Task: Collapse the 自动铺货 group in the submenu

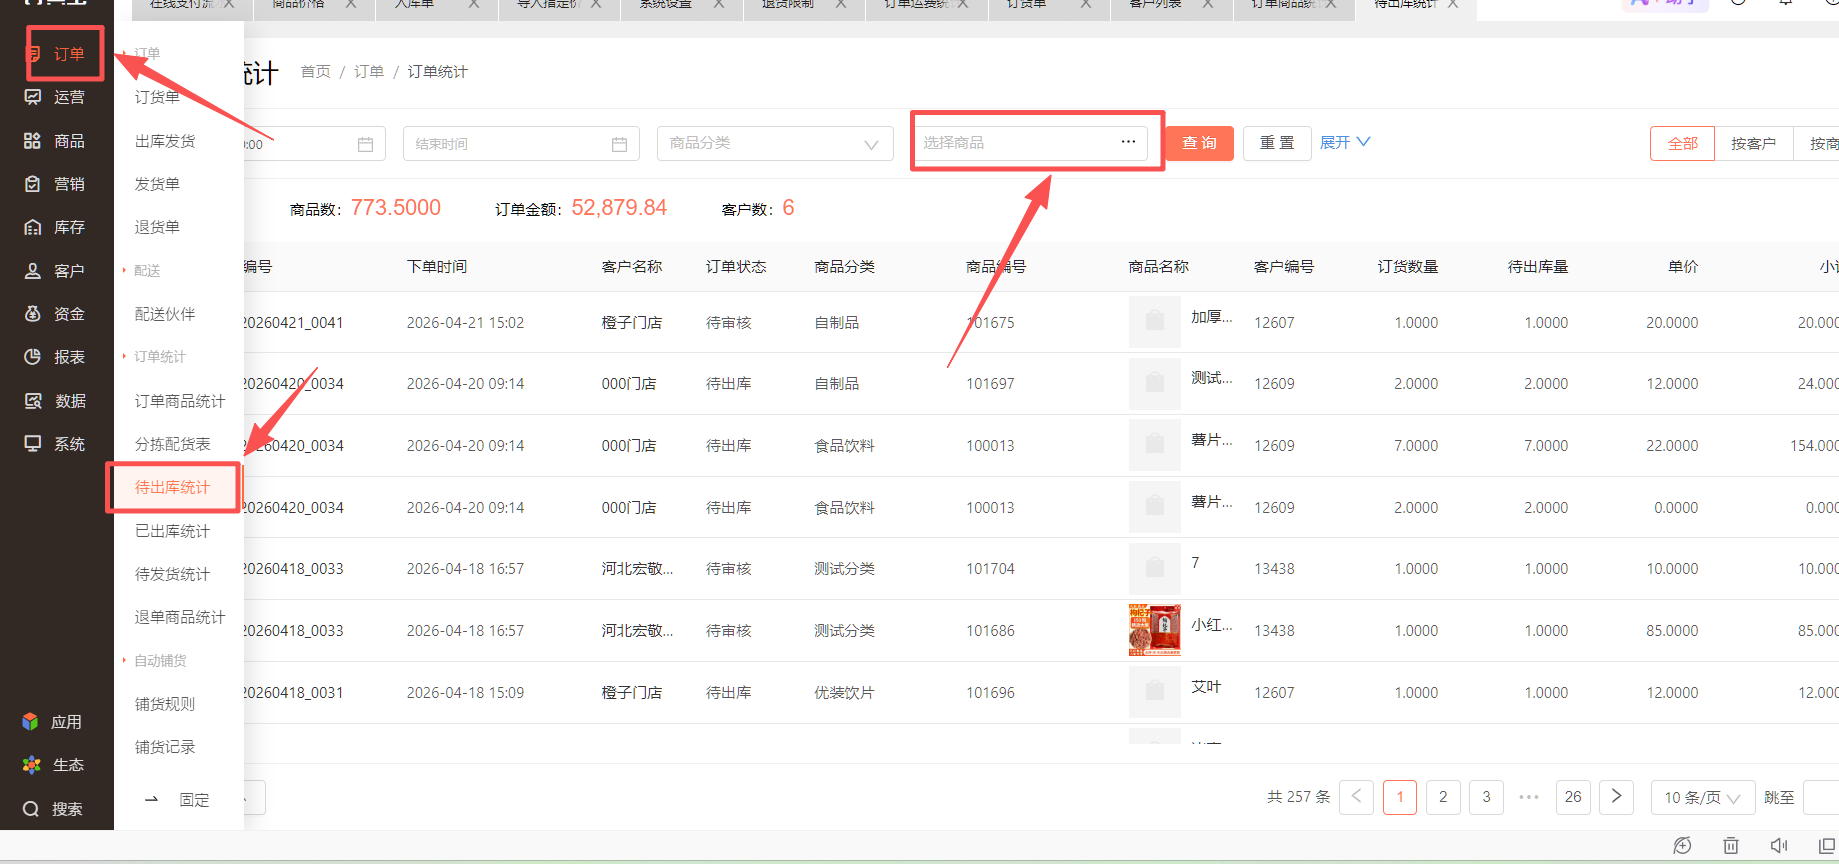Action: click(x=154, y=661)
